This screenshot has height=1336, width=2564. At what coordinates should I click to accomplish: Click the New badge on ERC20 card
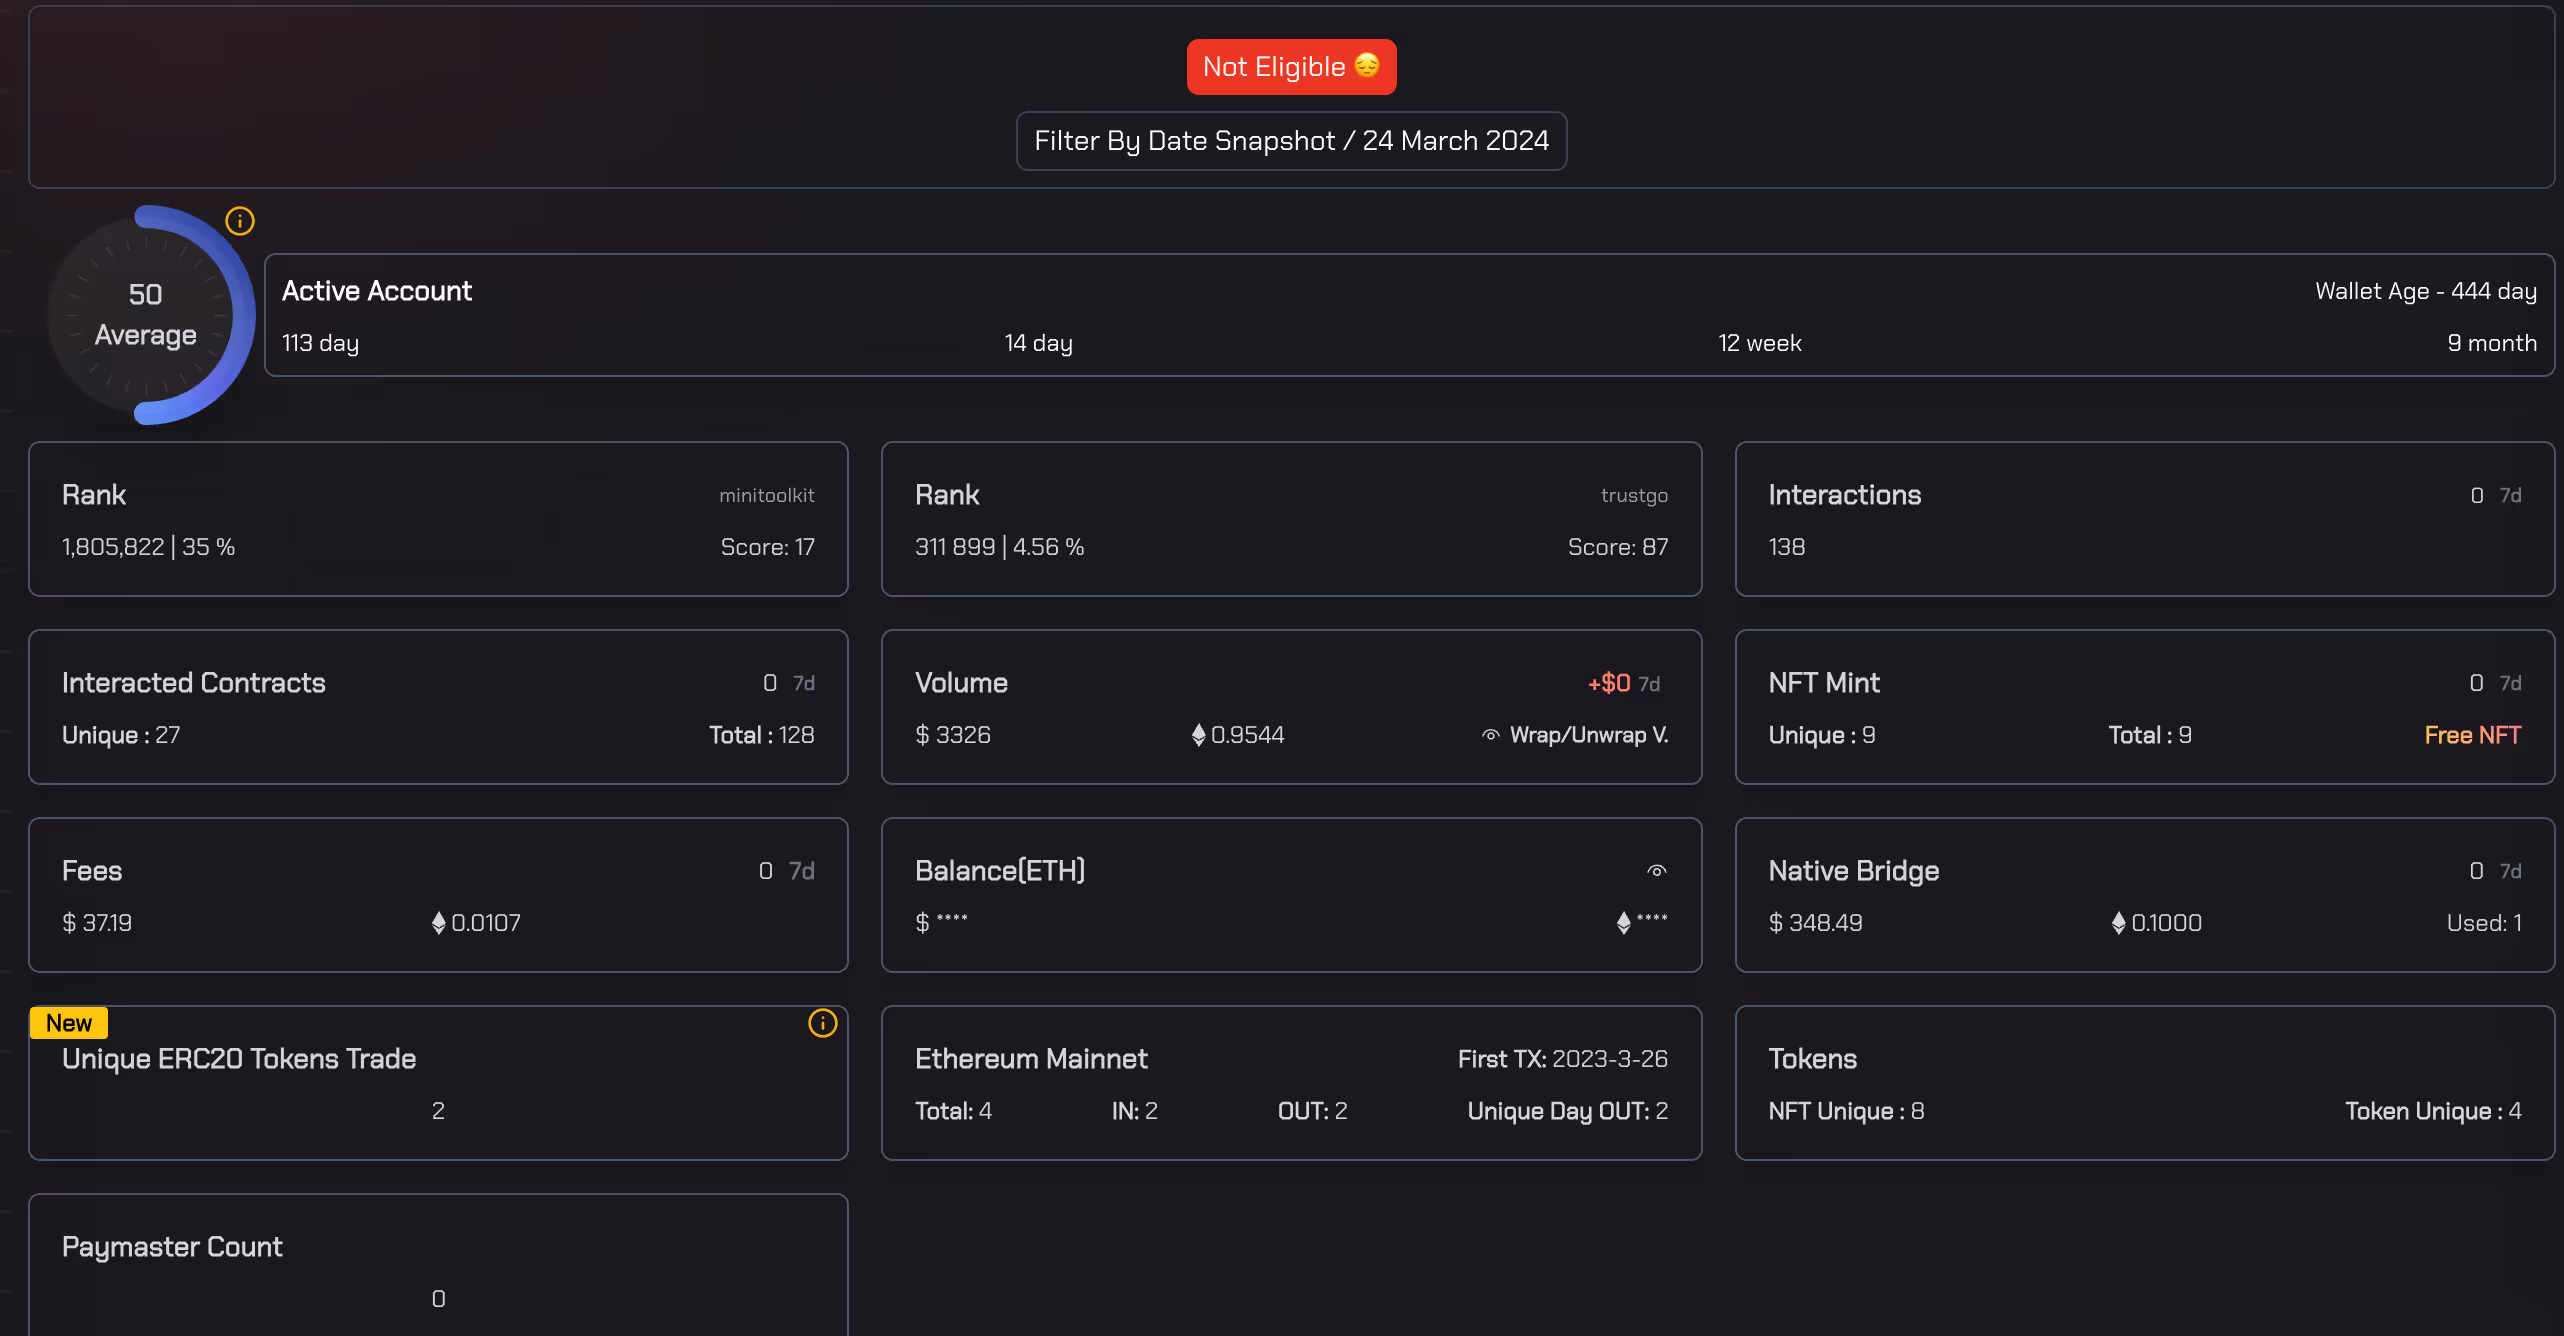click(69, 1023)
